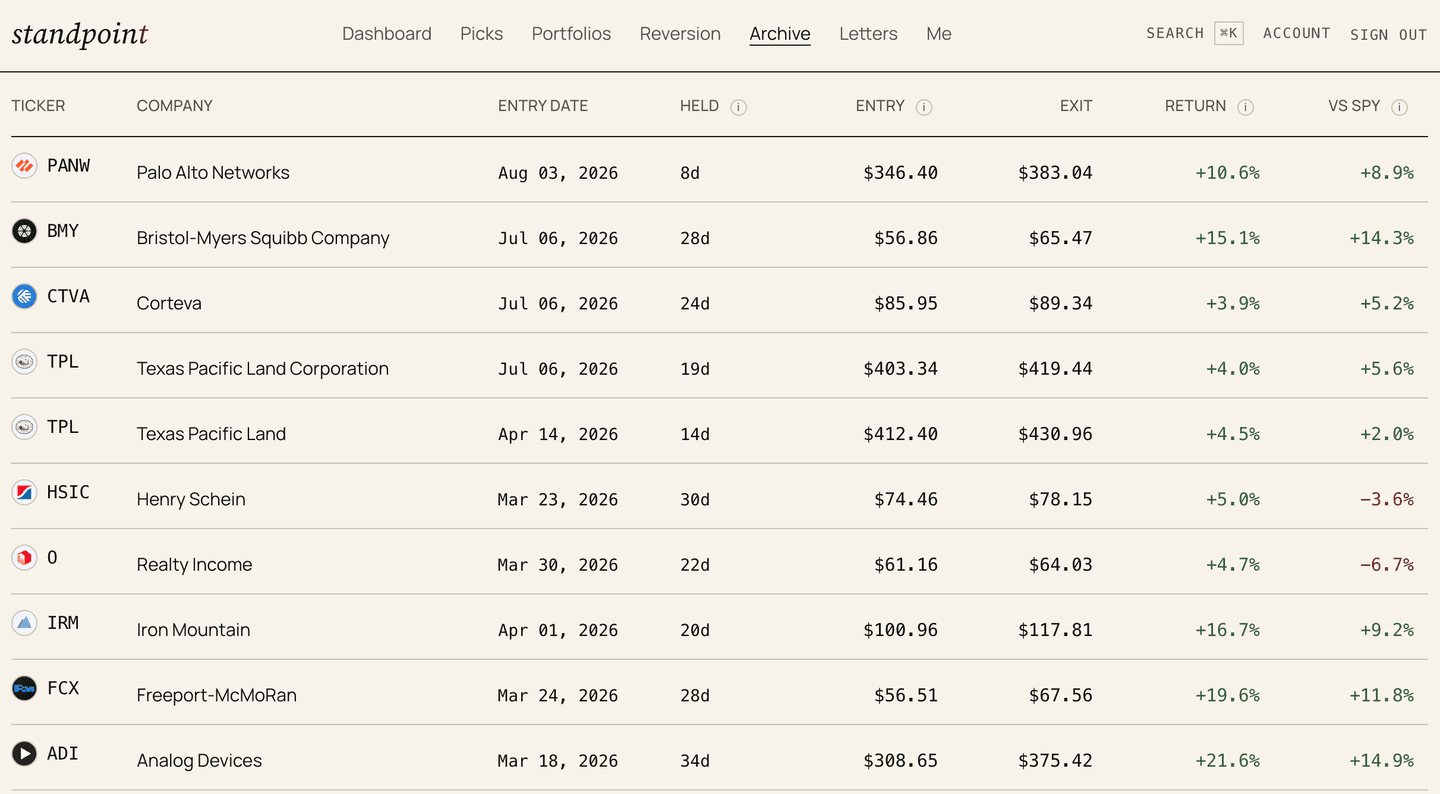Image resolution: width=1440 pixels, height=794 pixels.
Task: Click the TPL logo in the Jul 06 row
Action: (x=24, y=362)
